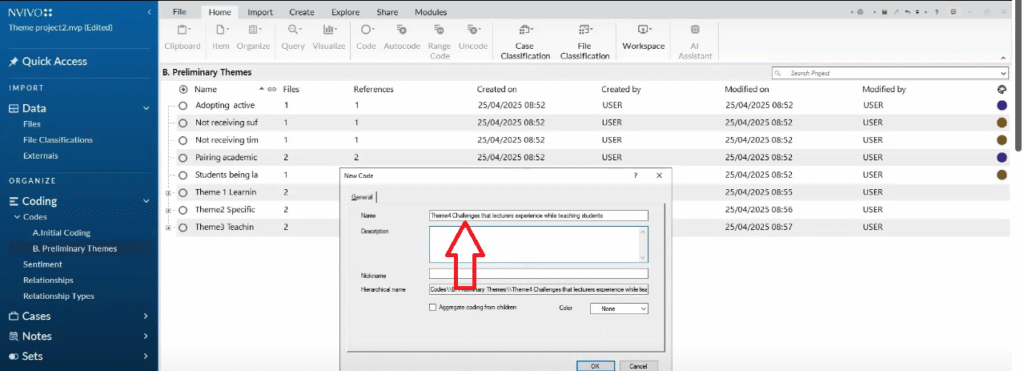
Task: Switch to the Explore ribbon tab
Action: [345, 12]
